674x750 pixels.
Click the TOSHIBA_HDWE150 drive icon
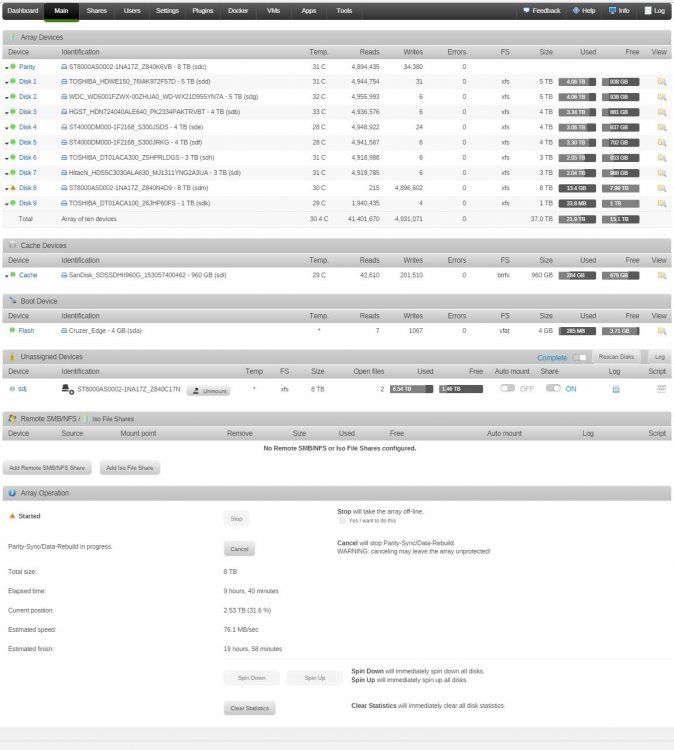pos(64,82)
